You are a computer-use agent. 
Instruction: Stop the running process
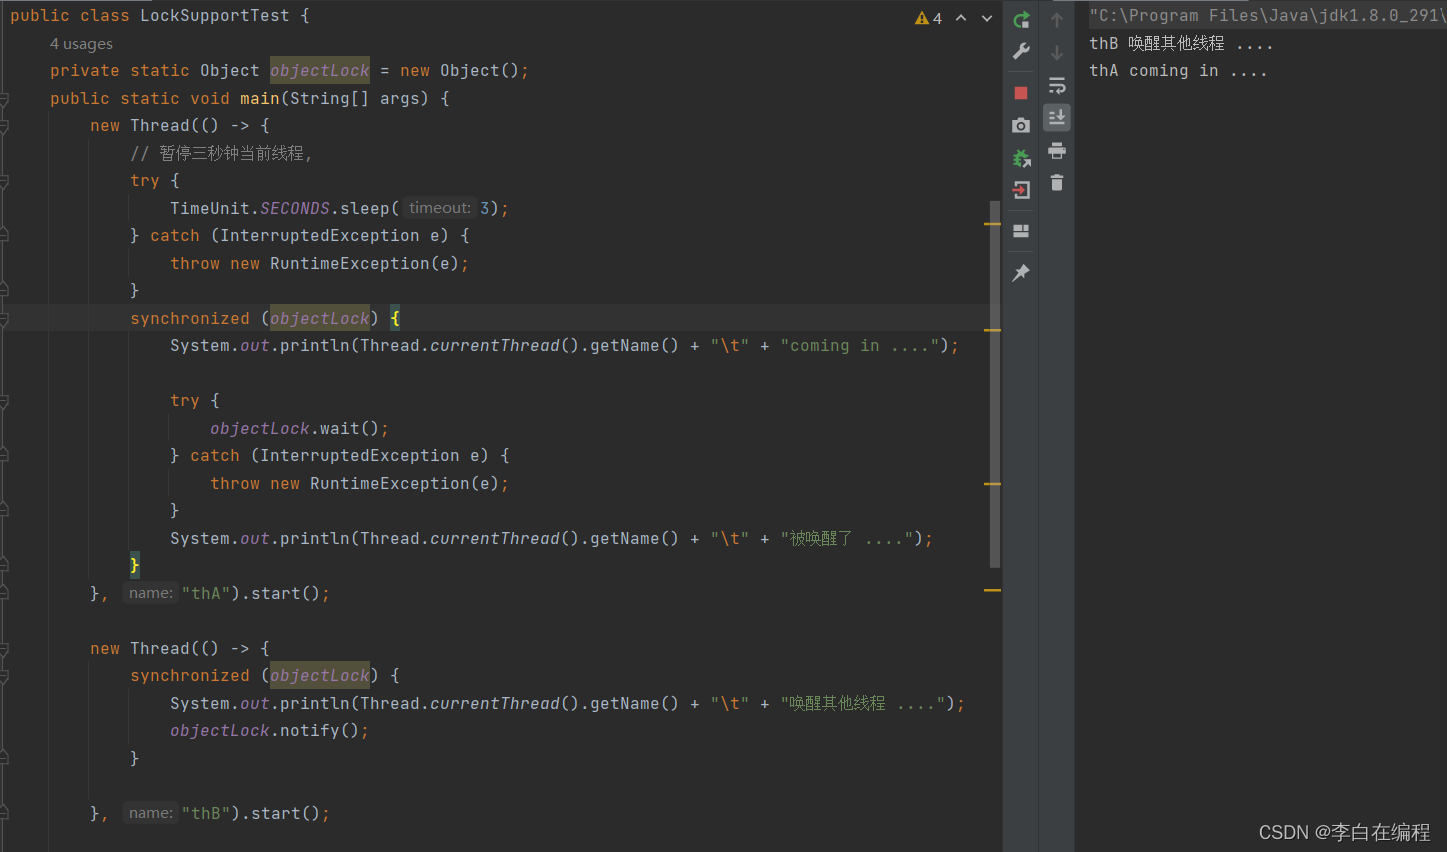click(1021, 93)
